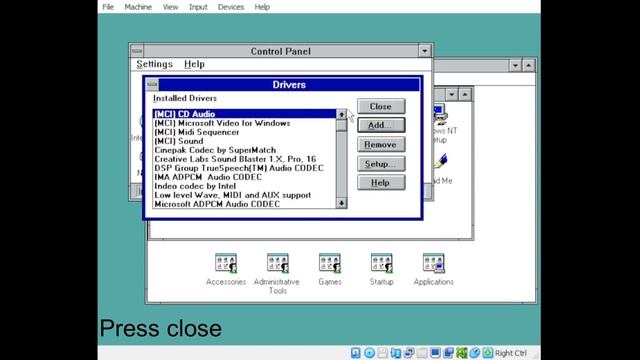Select DSP Group TrueSpeech Audio CODEC

pos(244,168)
